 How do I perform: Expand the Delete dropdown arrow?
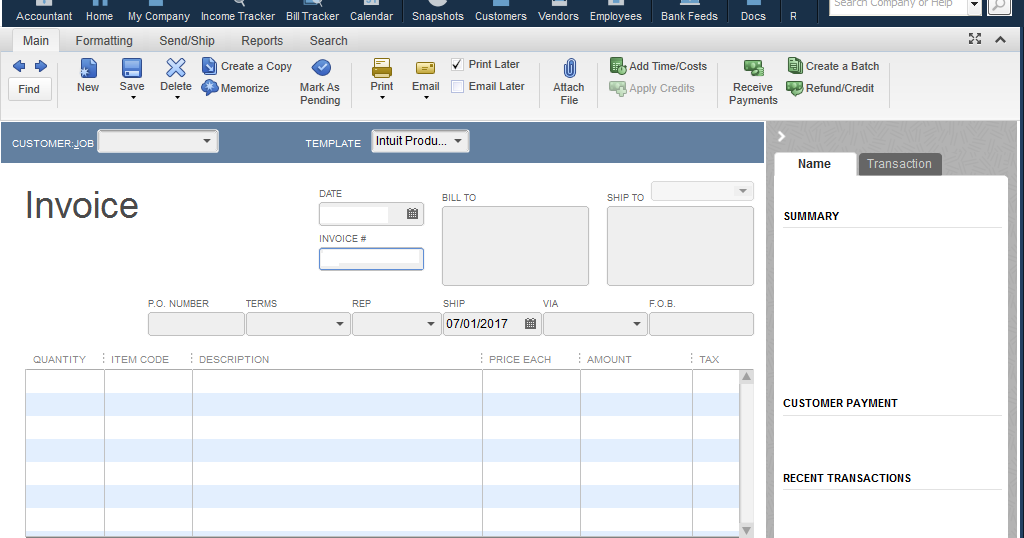[x=177, y=98]
